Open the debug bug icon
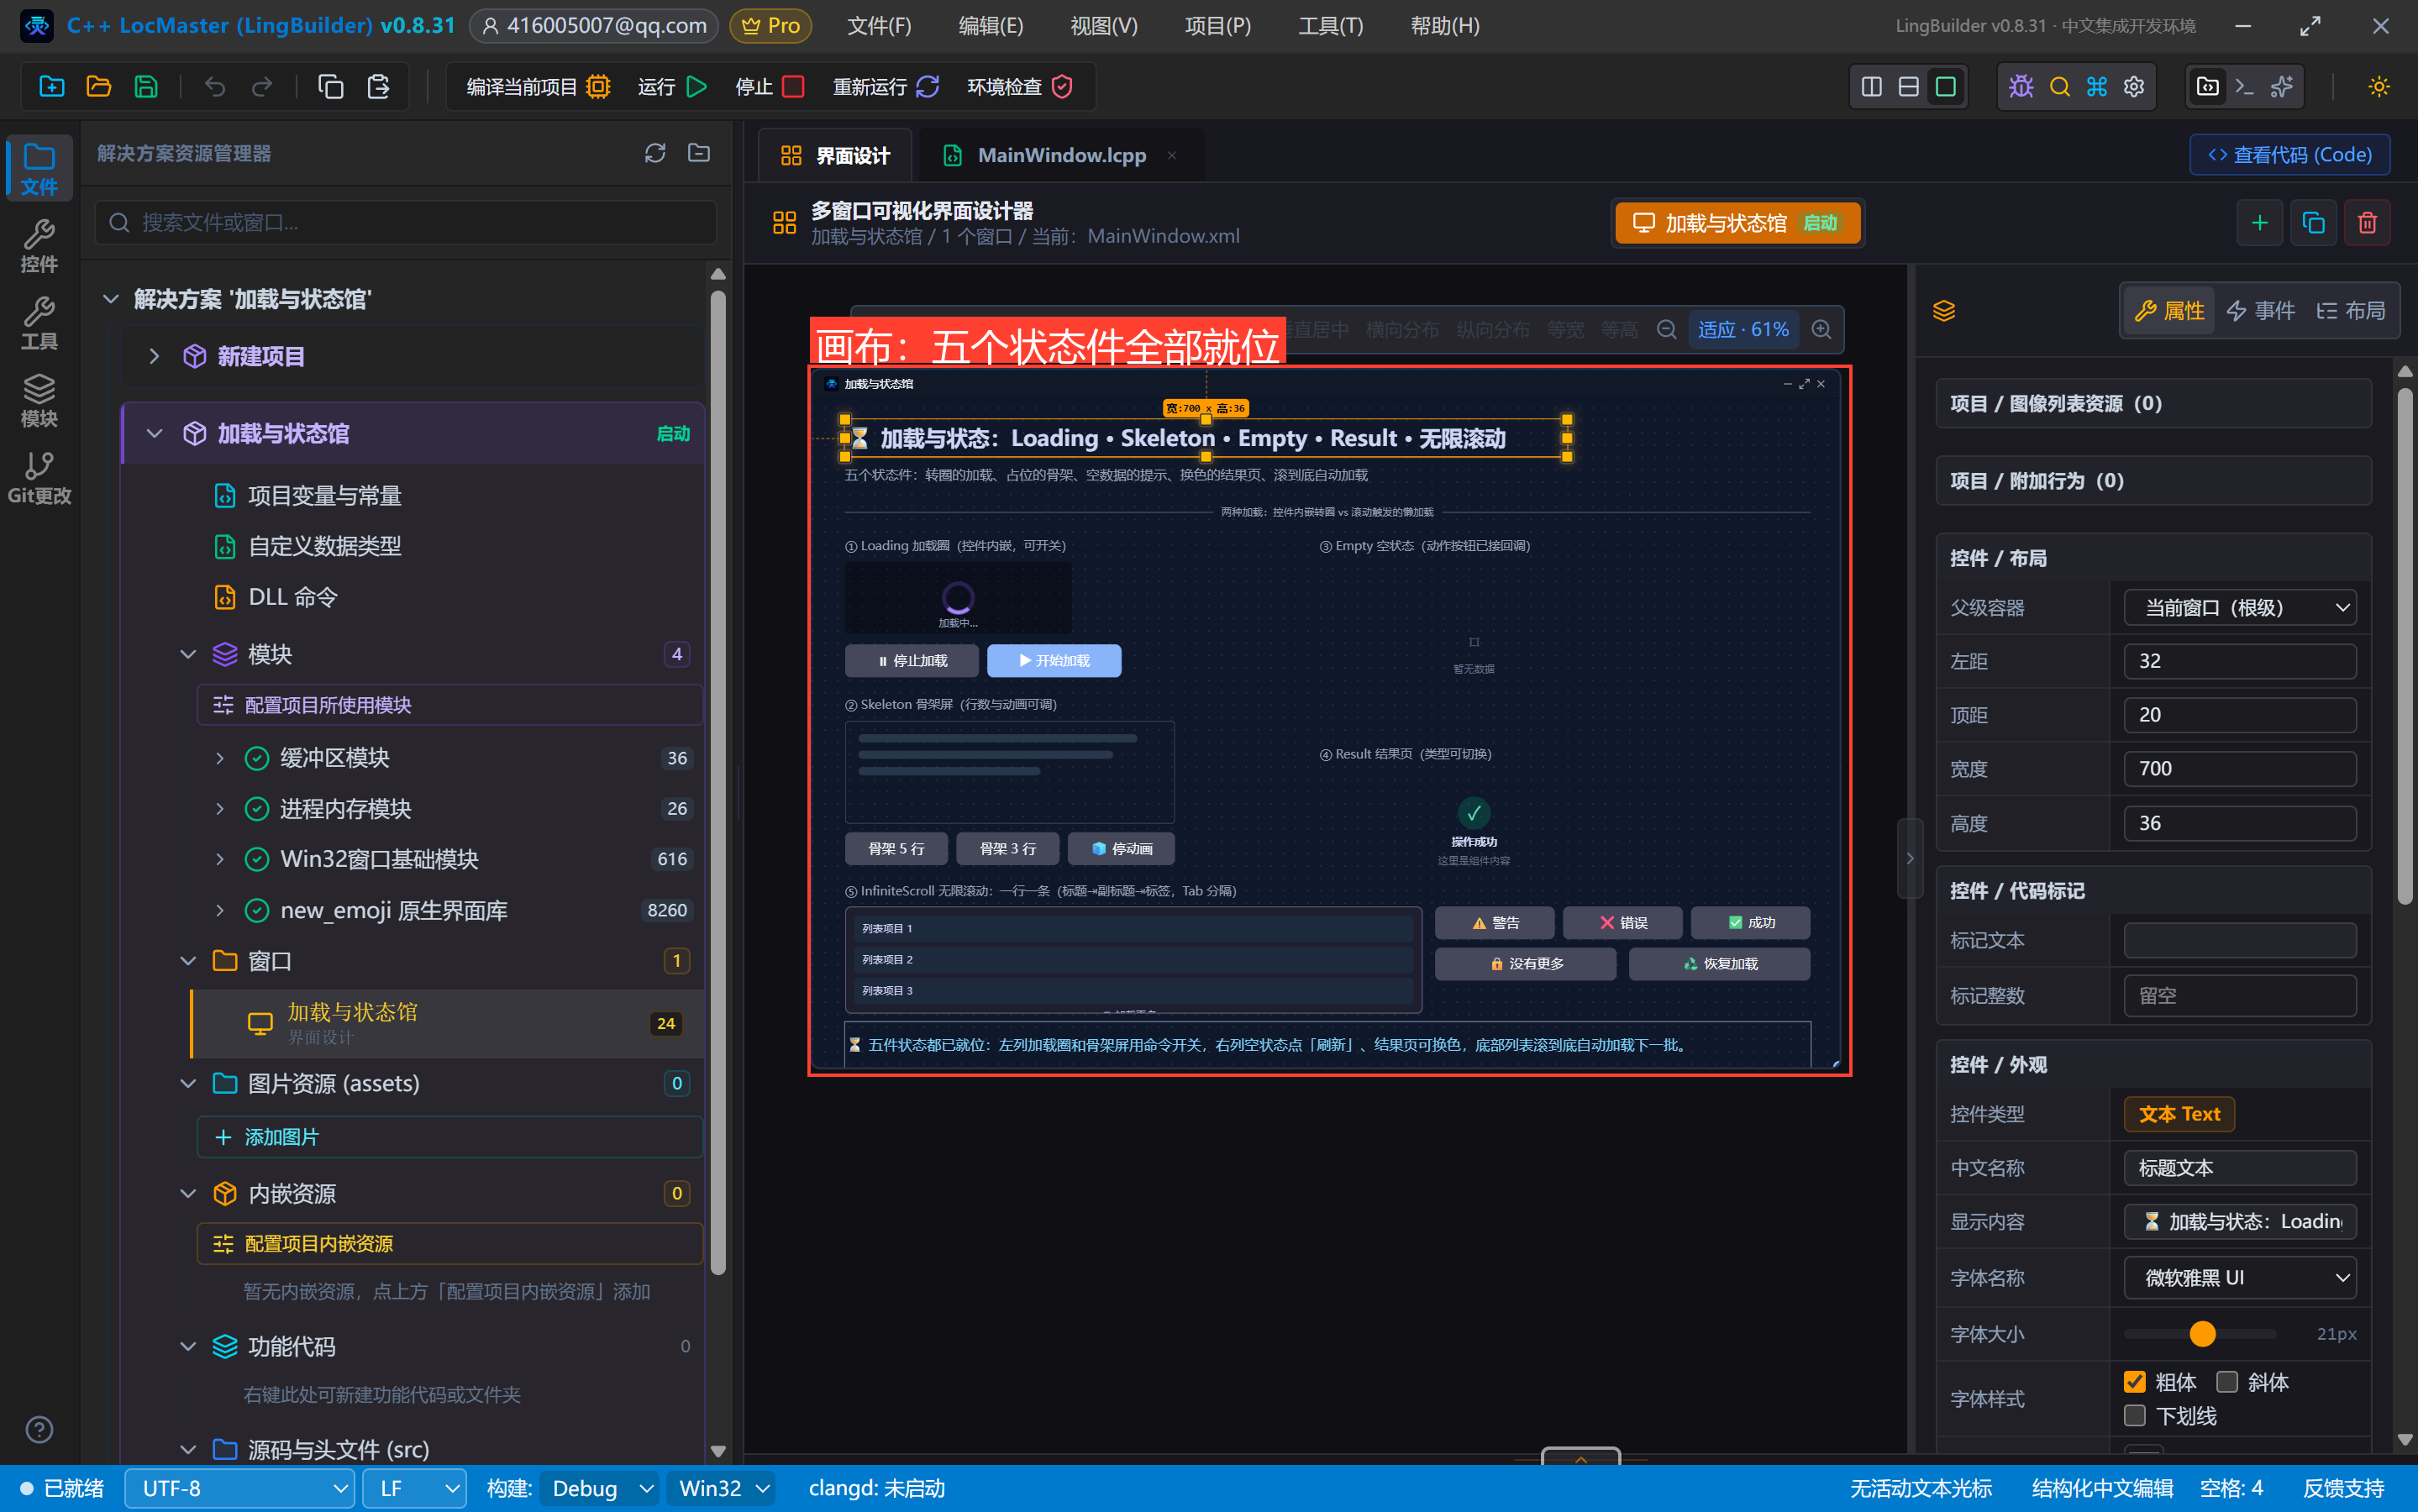 2021,86
